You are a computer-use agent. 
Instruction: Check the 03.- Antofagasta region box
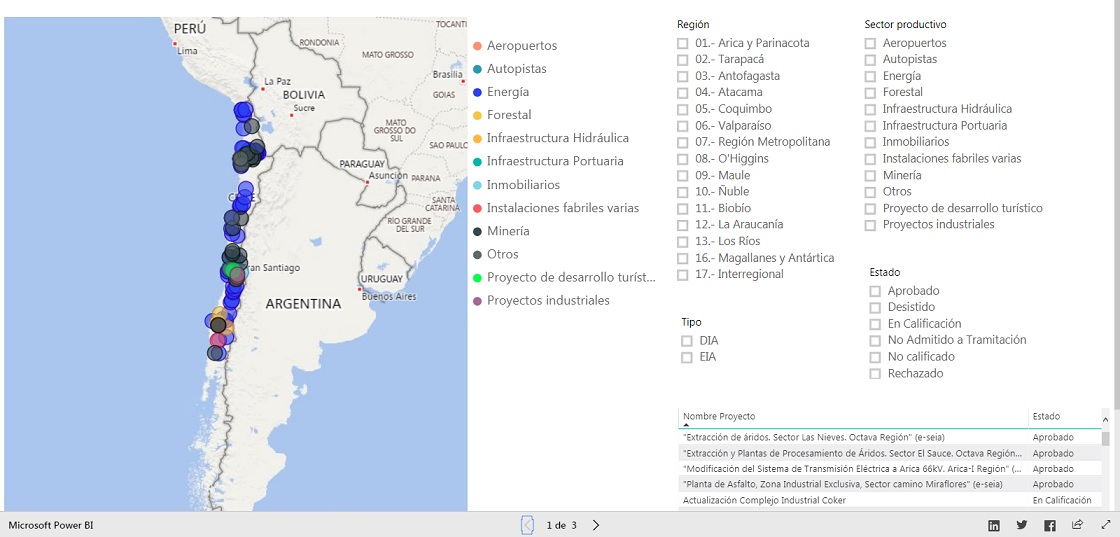pyautogui.click(x=683, y=76)
